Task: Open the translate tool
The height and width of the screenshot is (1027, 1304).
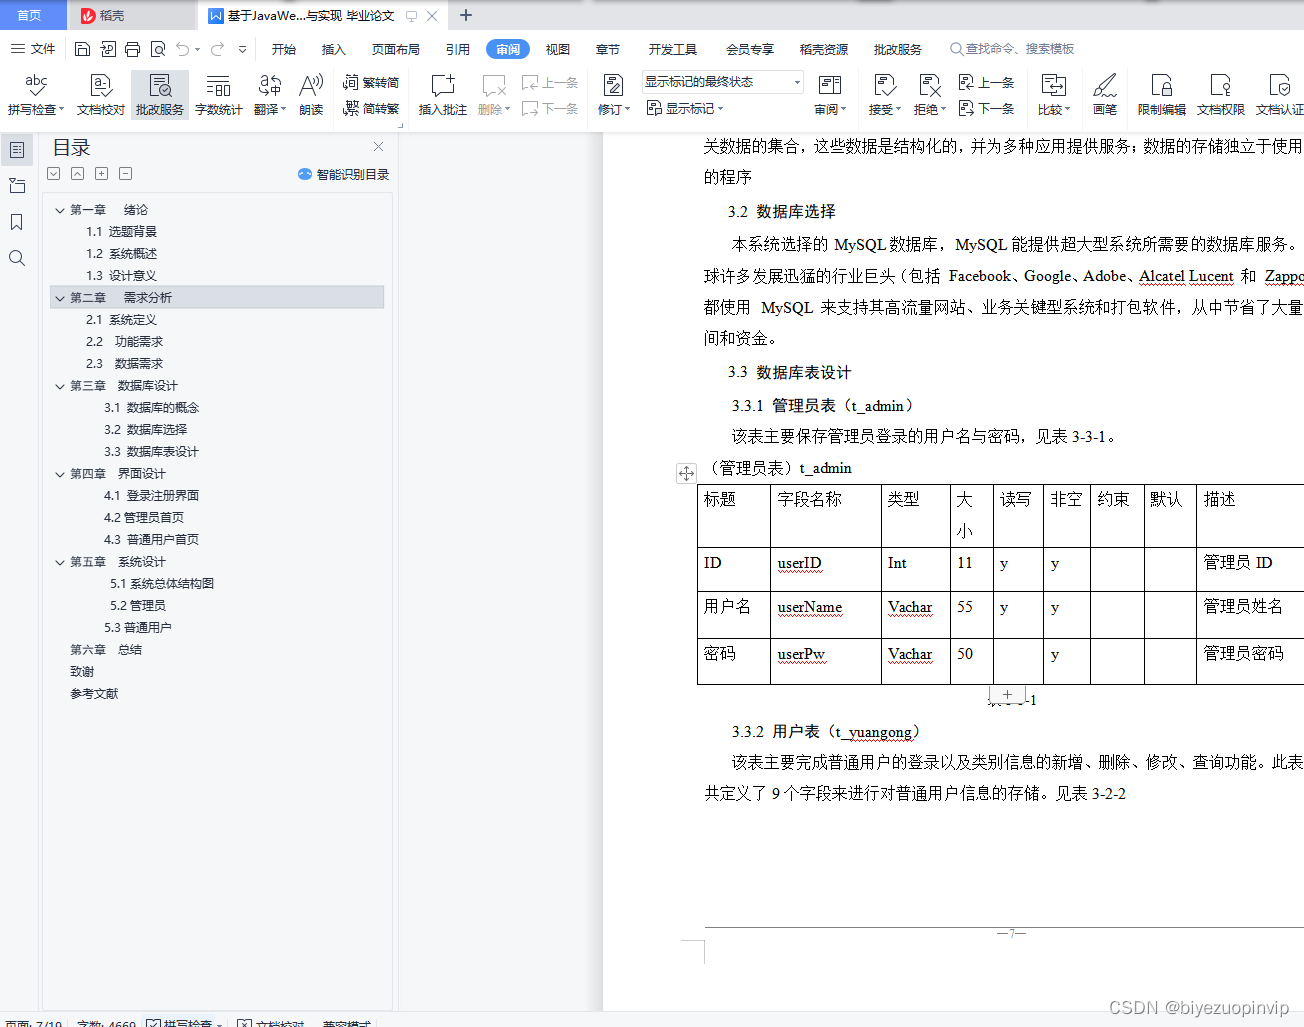Action: coord(269,95)
